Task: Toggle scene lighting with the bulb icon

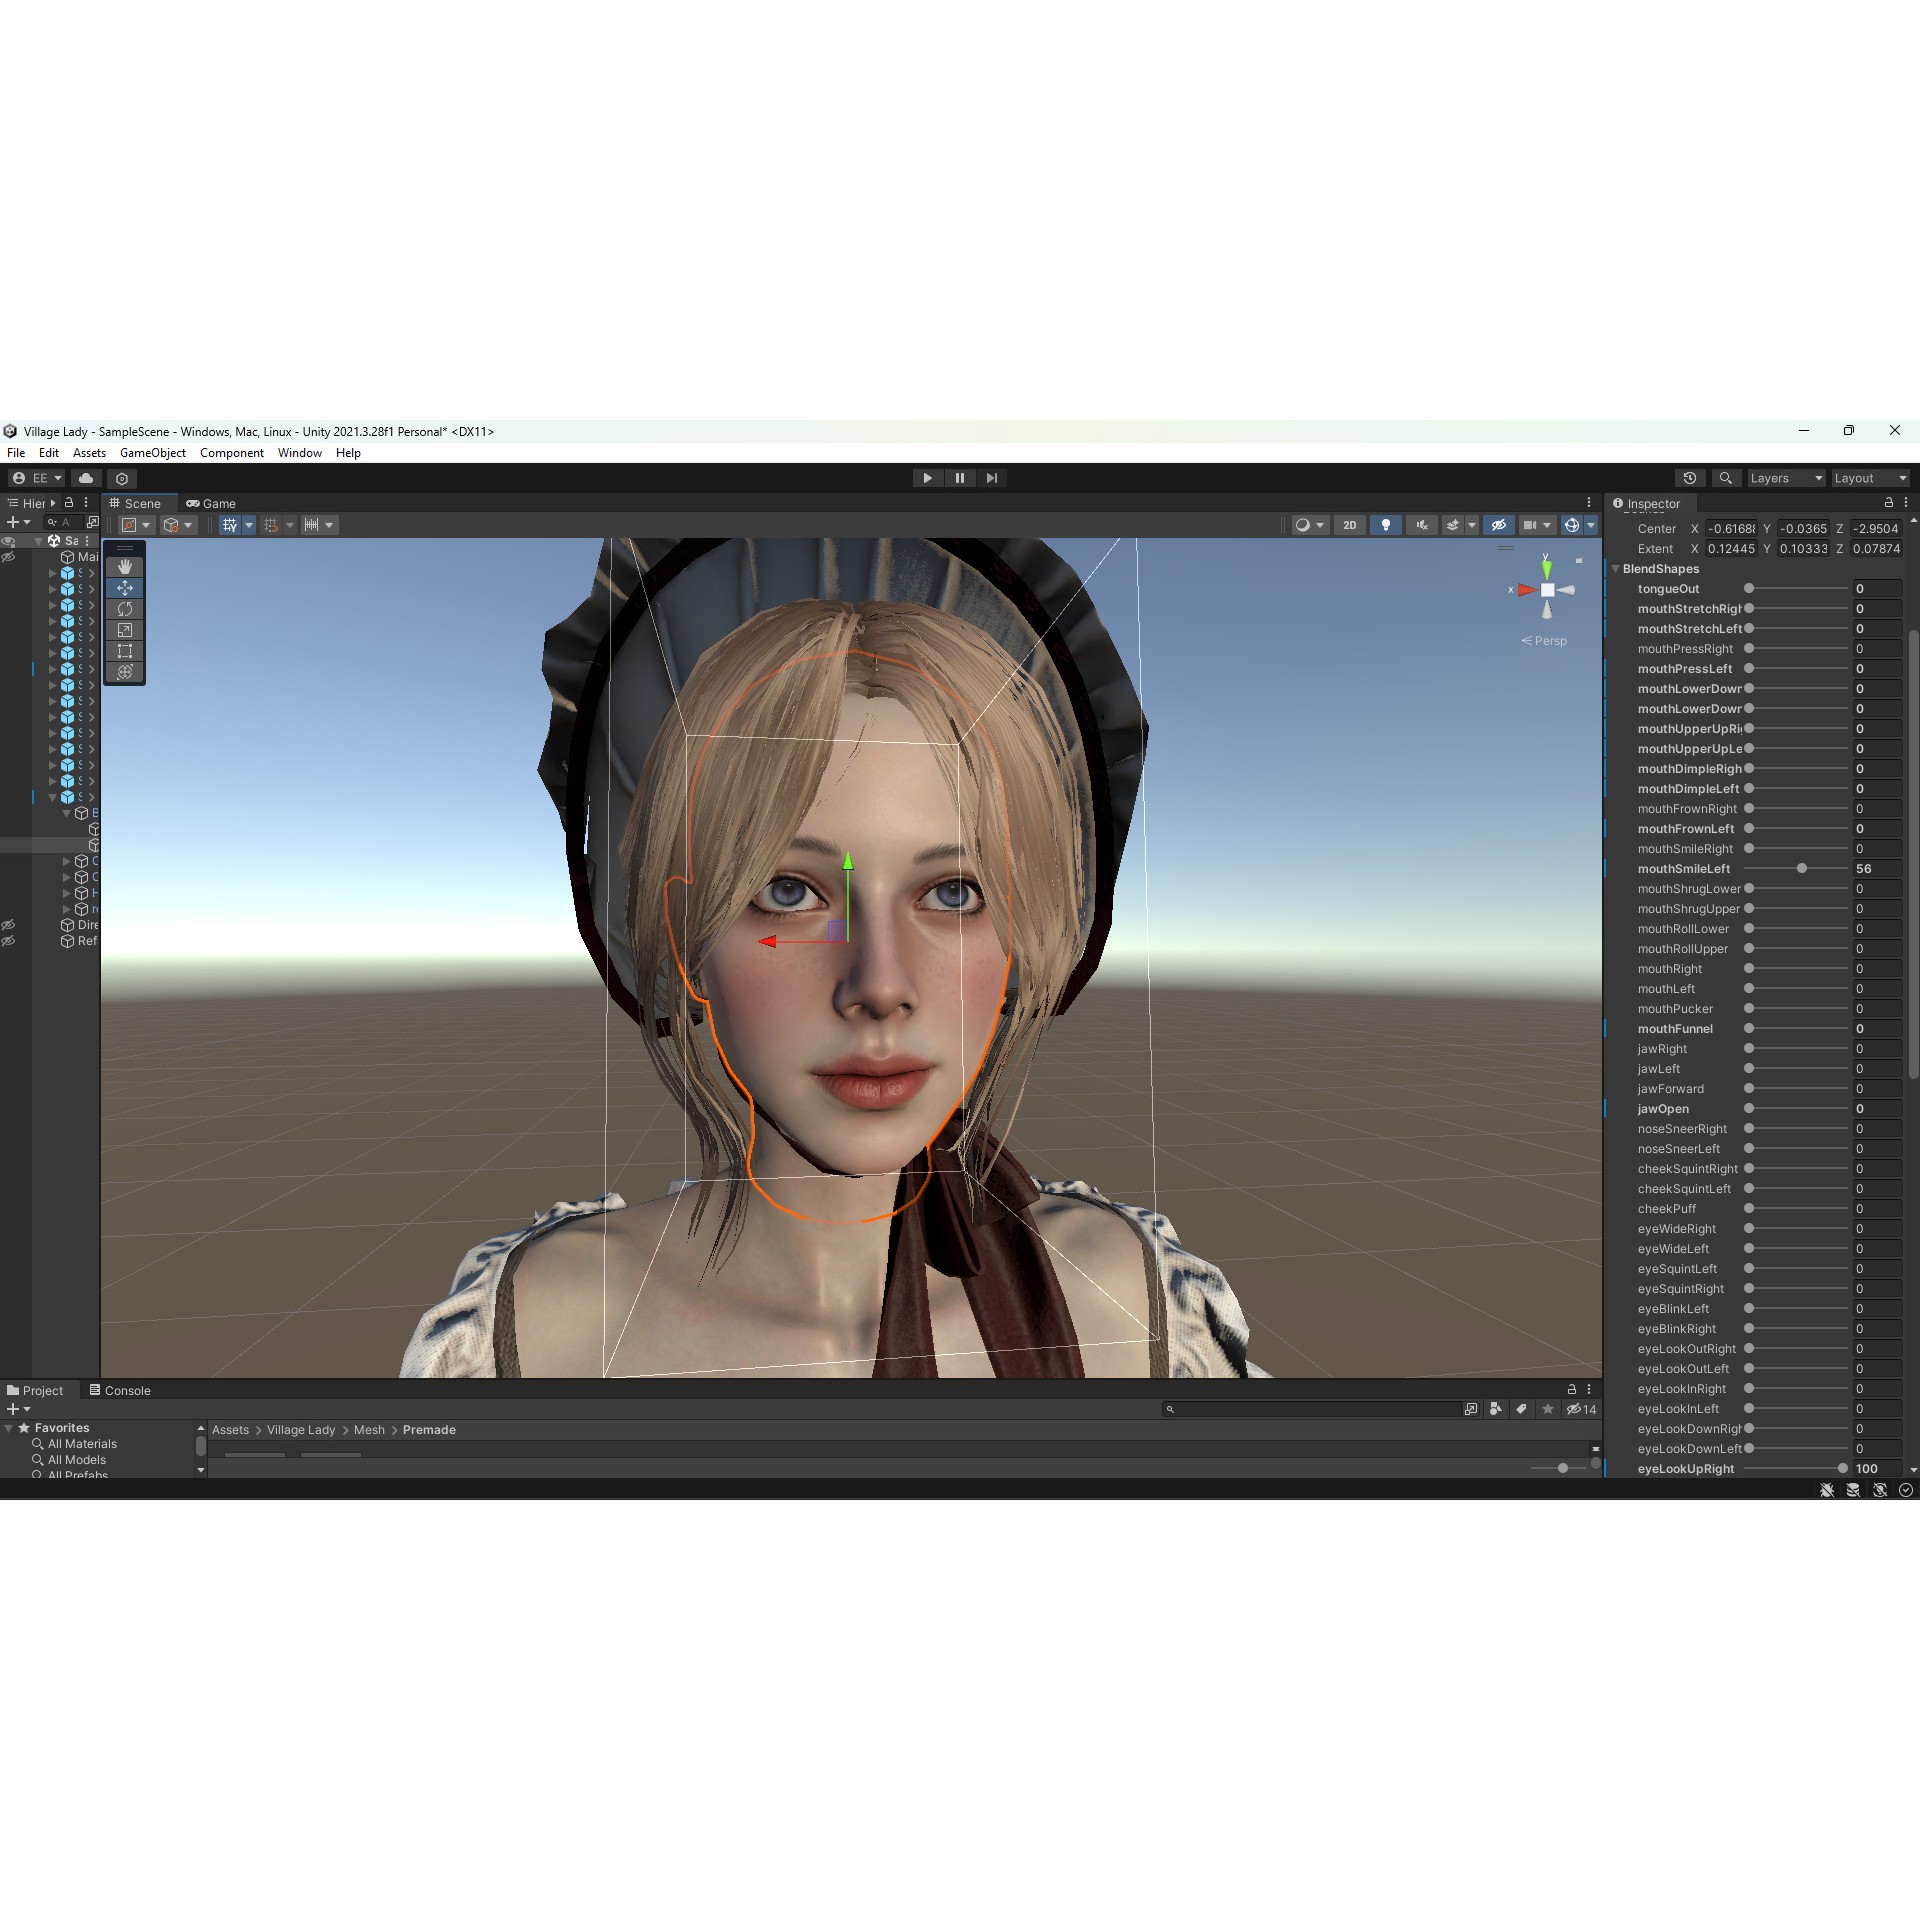Action: pyautogui.click(x=1386, y=525)
